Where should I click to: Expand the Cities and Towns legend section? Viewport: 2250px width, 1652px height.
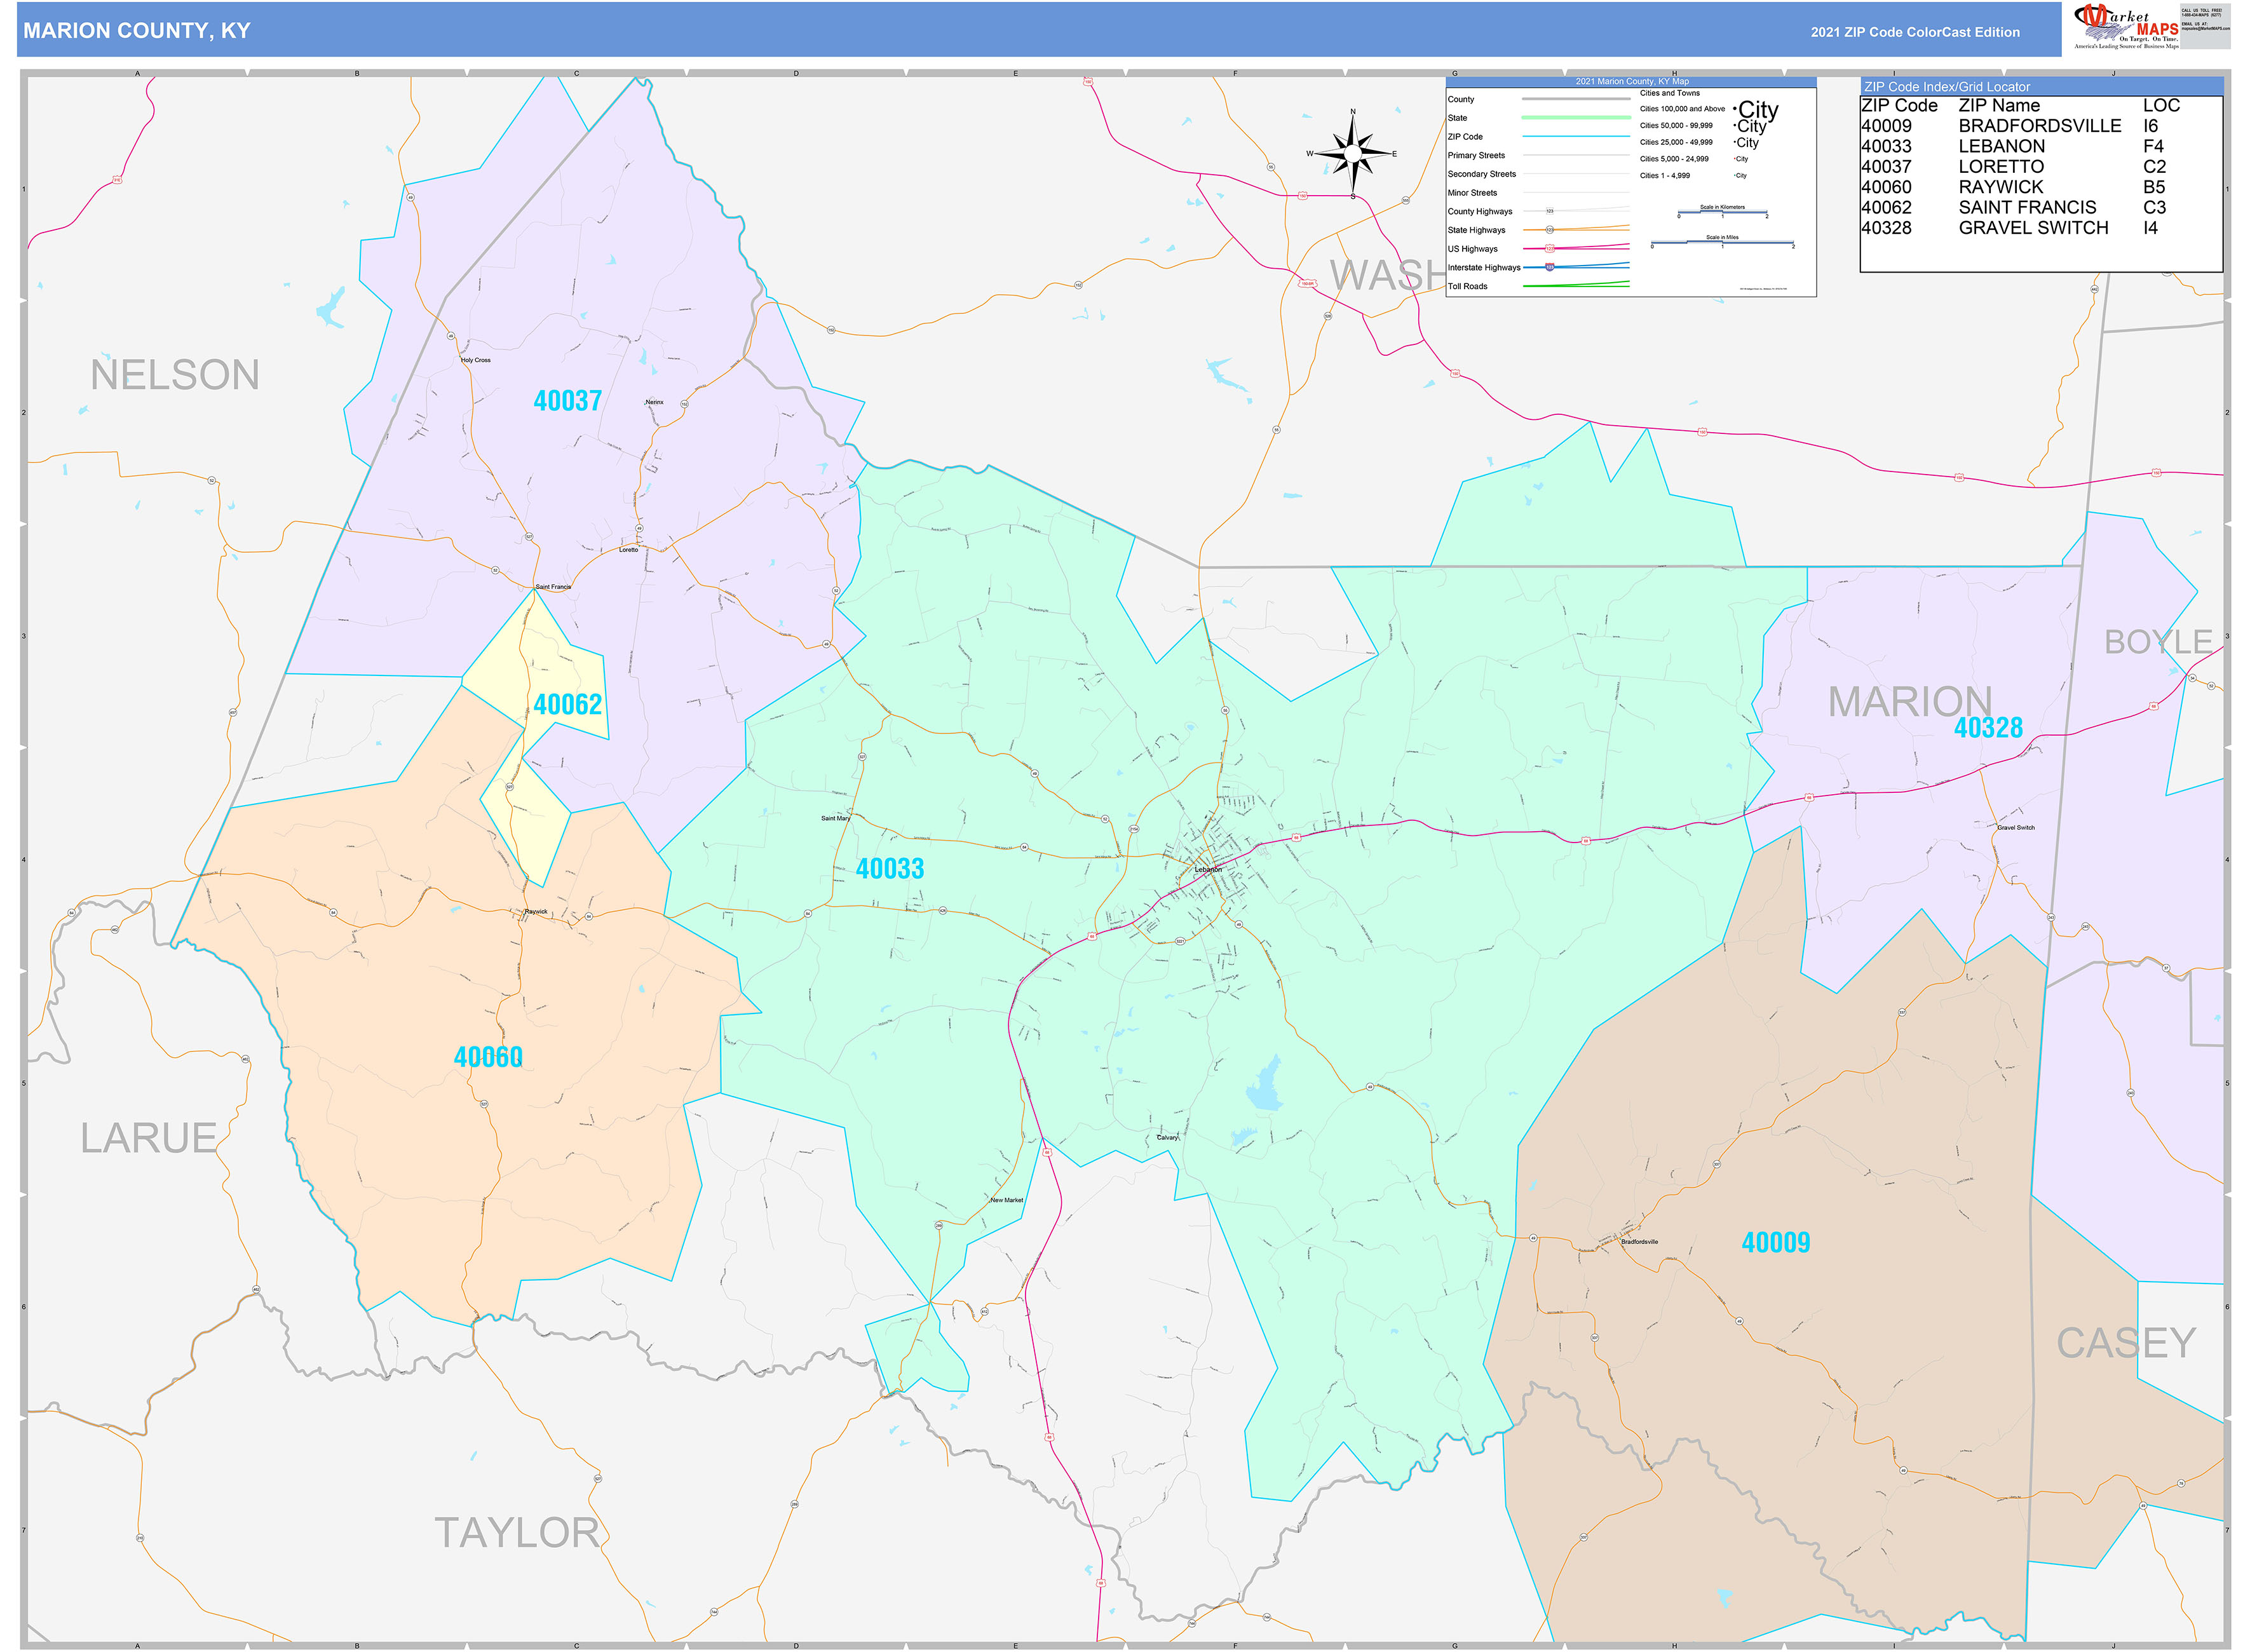click(x=1670, y=93)
